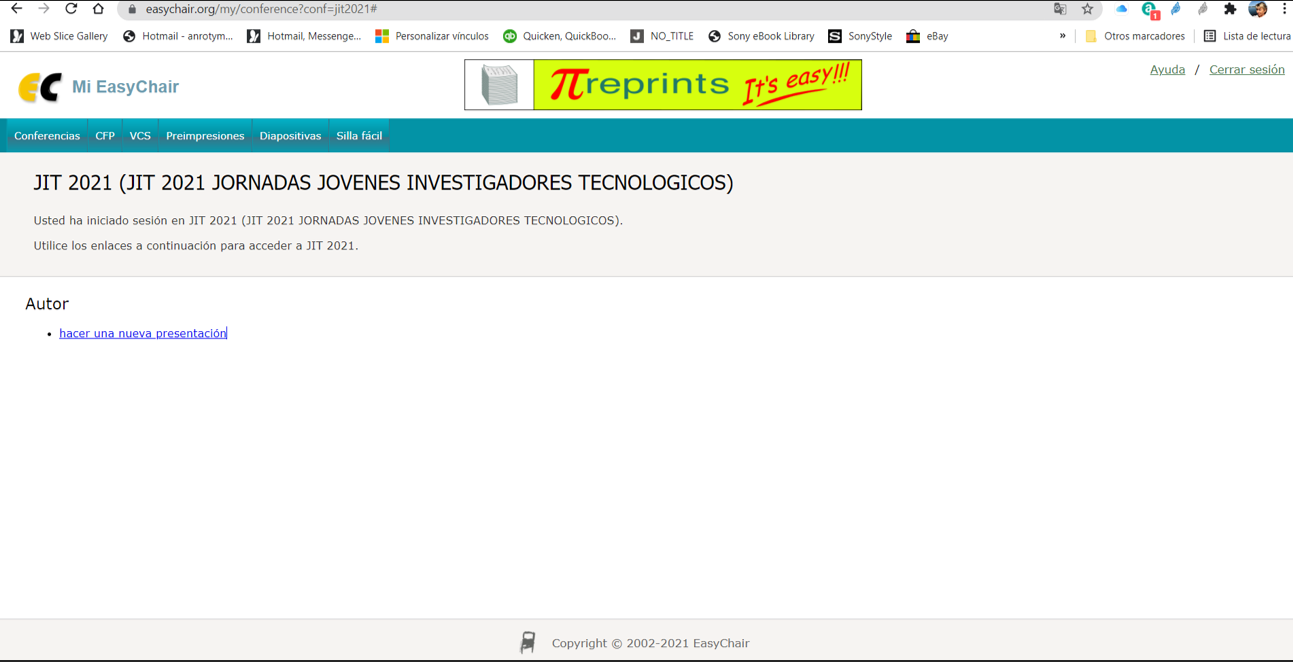Open the Ayuda help link

point(1167,70)
